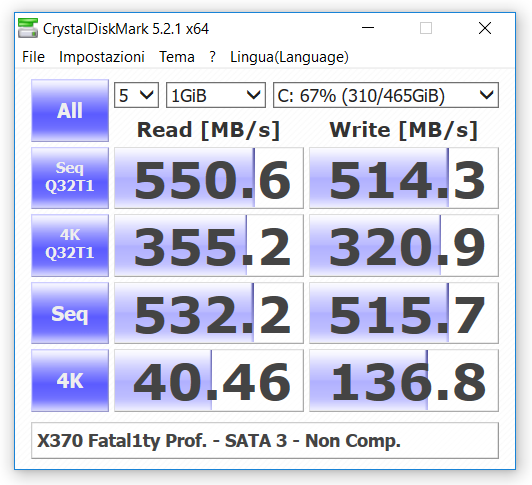Click the 4K Q32T1 read value 355.2

coord(209,245)
